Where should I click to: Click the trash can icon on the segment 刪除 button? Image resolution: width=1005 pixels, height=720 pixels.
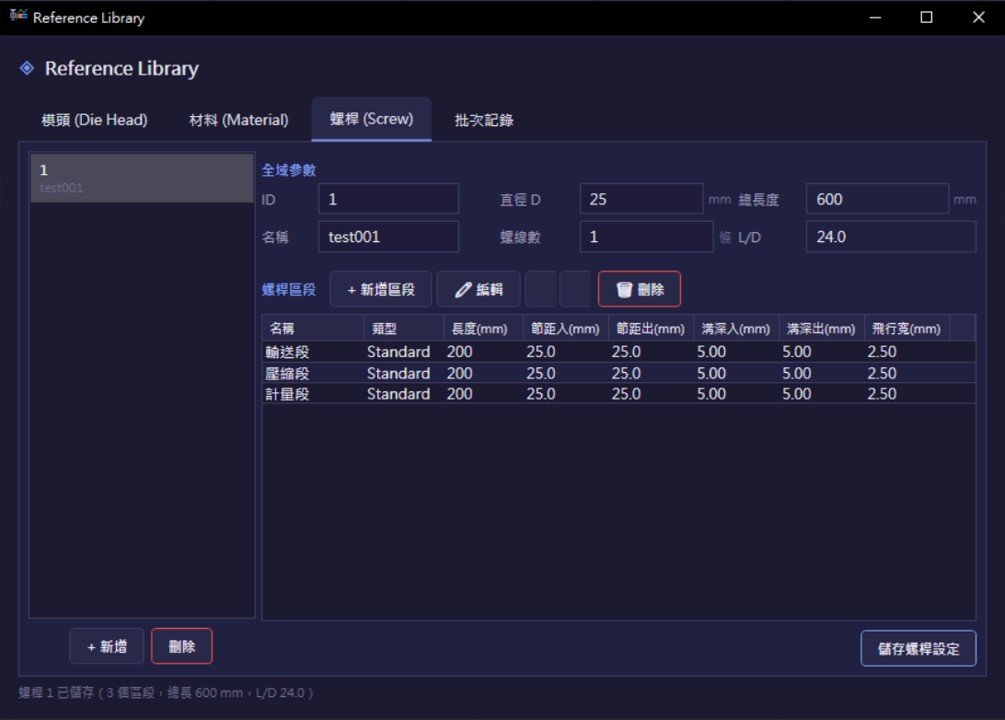[x=624, y=290]
